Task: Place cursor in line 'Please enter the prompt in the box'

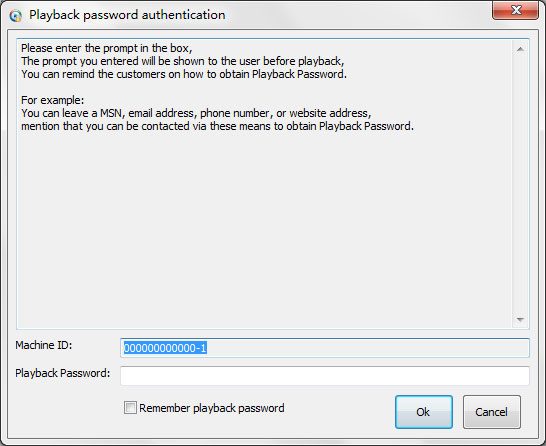Action: (x=107, y=48)
